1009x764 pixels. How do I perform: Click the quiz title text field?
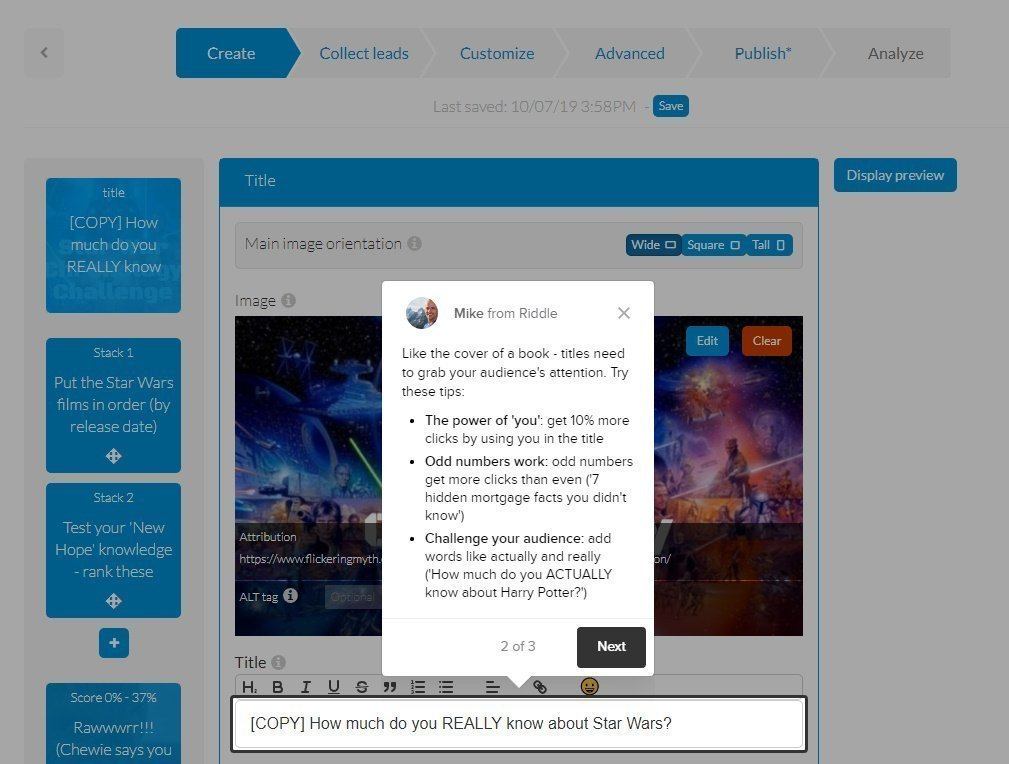(x=519, y=724)
